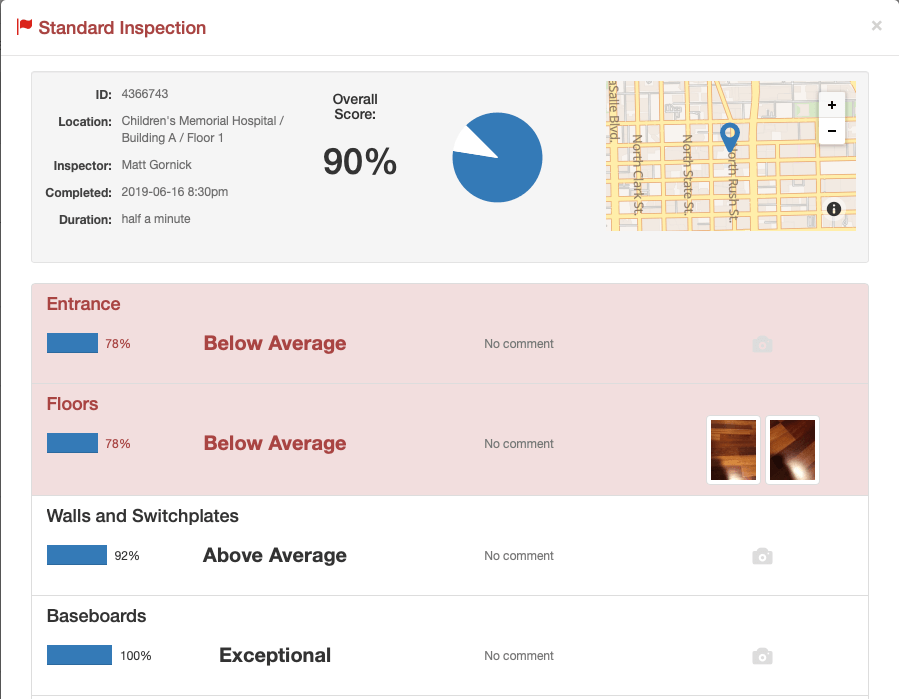Click the Entrance 78% score bar

click(72, 343)
